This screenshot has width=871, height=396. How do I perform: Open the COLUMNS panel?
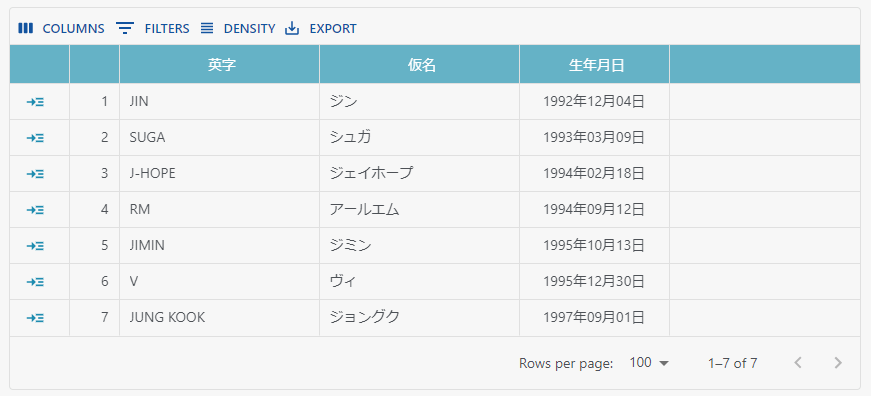[61, 28]
